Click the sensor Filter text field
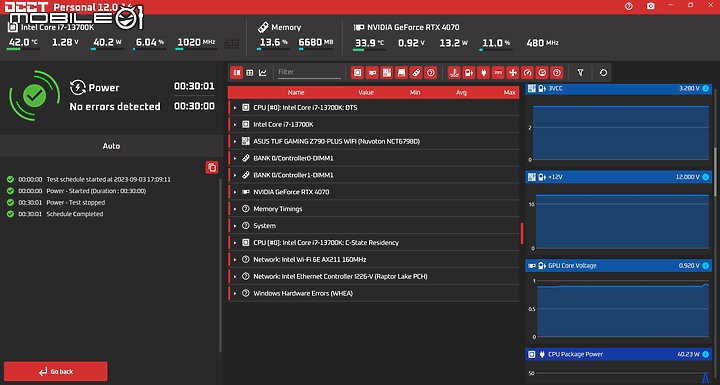Image resolution: width=720 pixels, height=385 pixels. point(309,72)
